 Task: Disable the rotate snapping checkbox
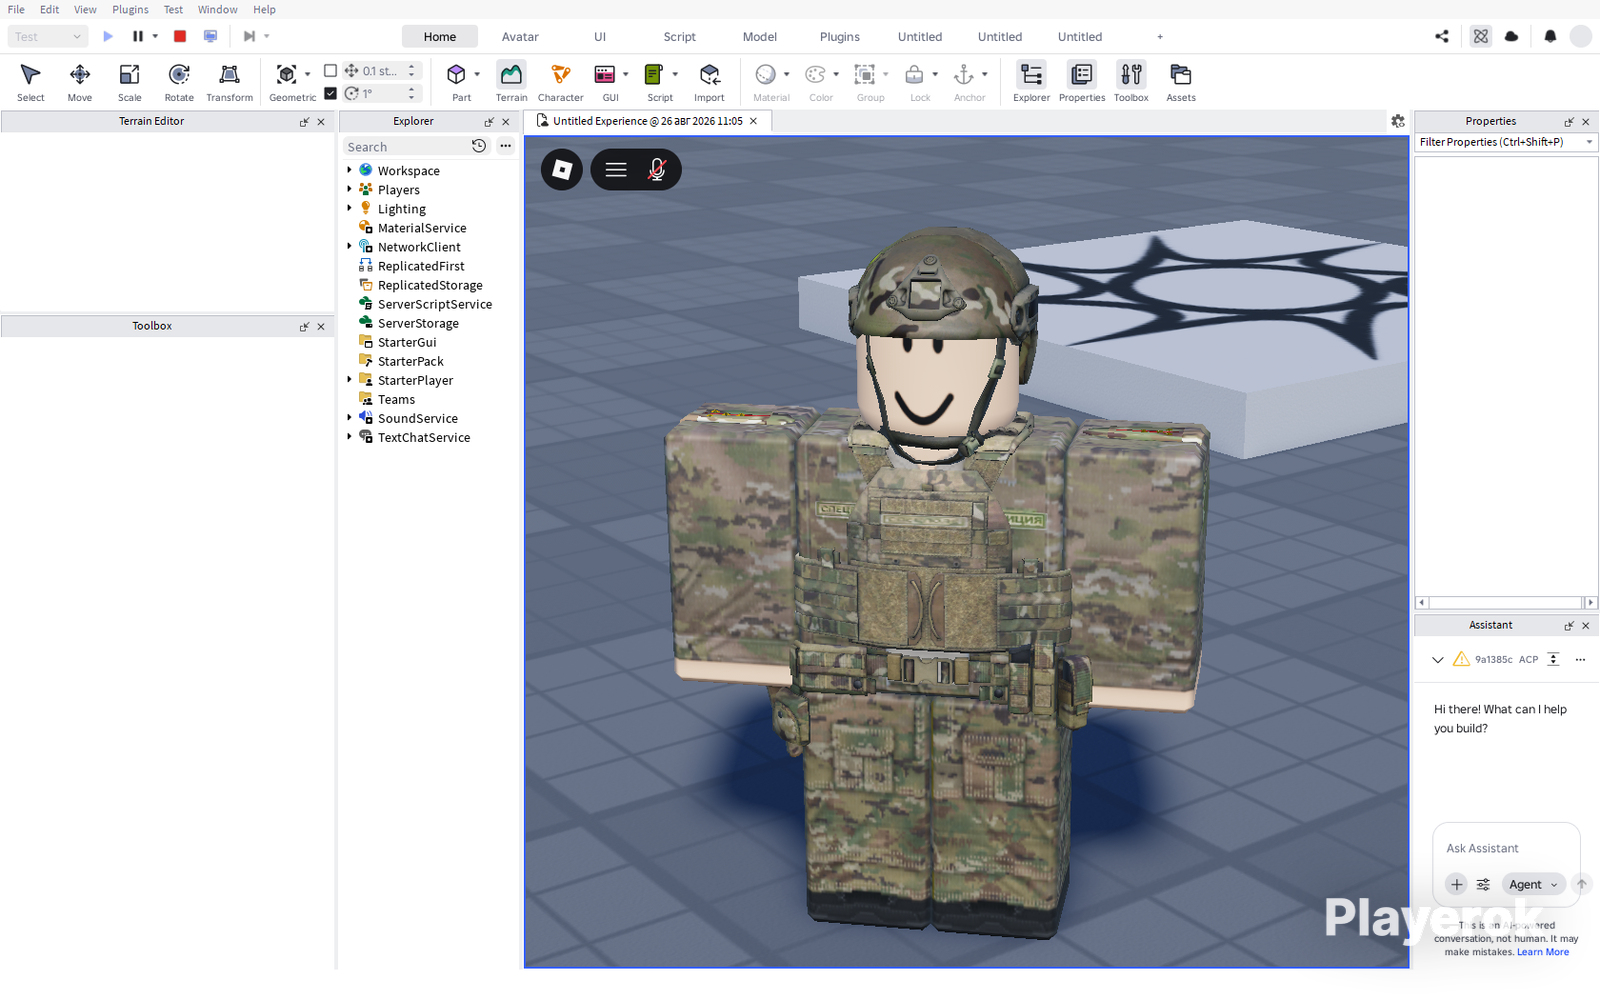(331, 93)
